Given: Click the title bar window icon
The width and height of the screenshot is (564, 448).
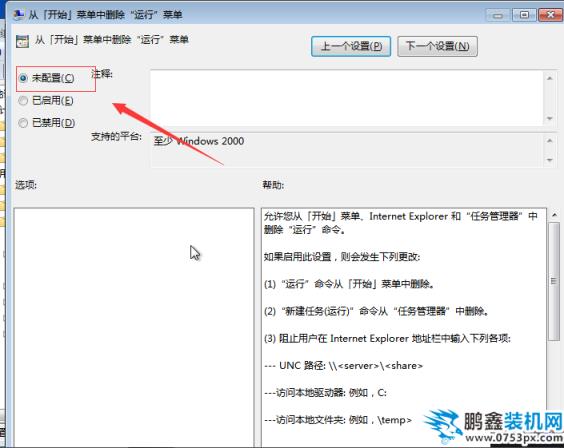Looking at the screenshot, I should coord(18,14).
